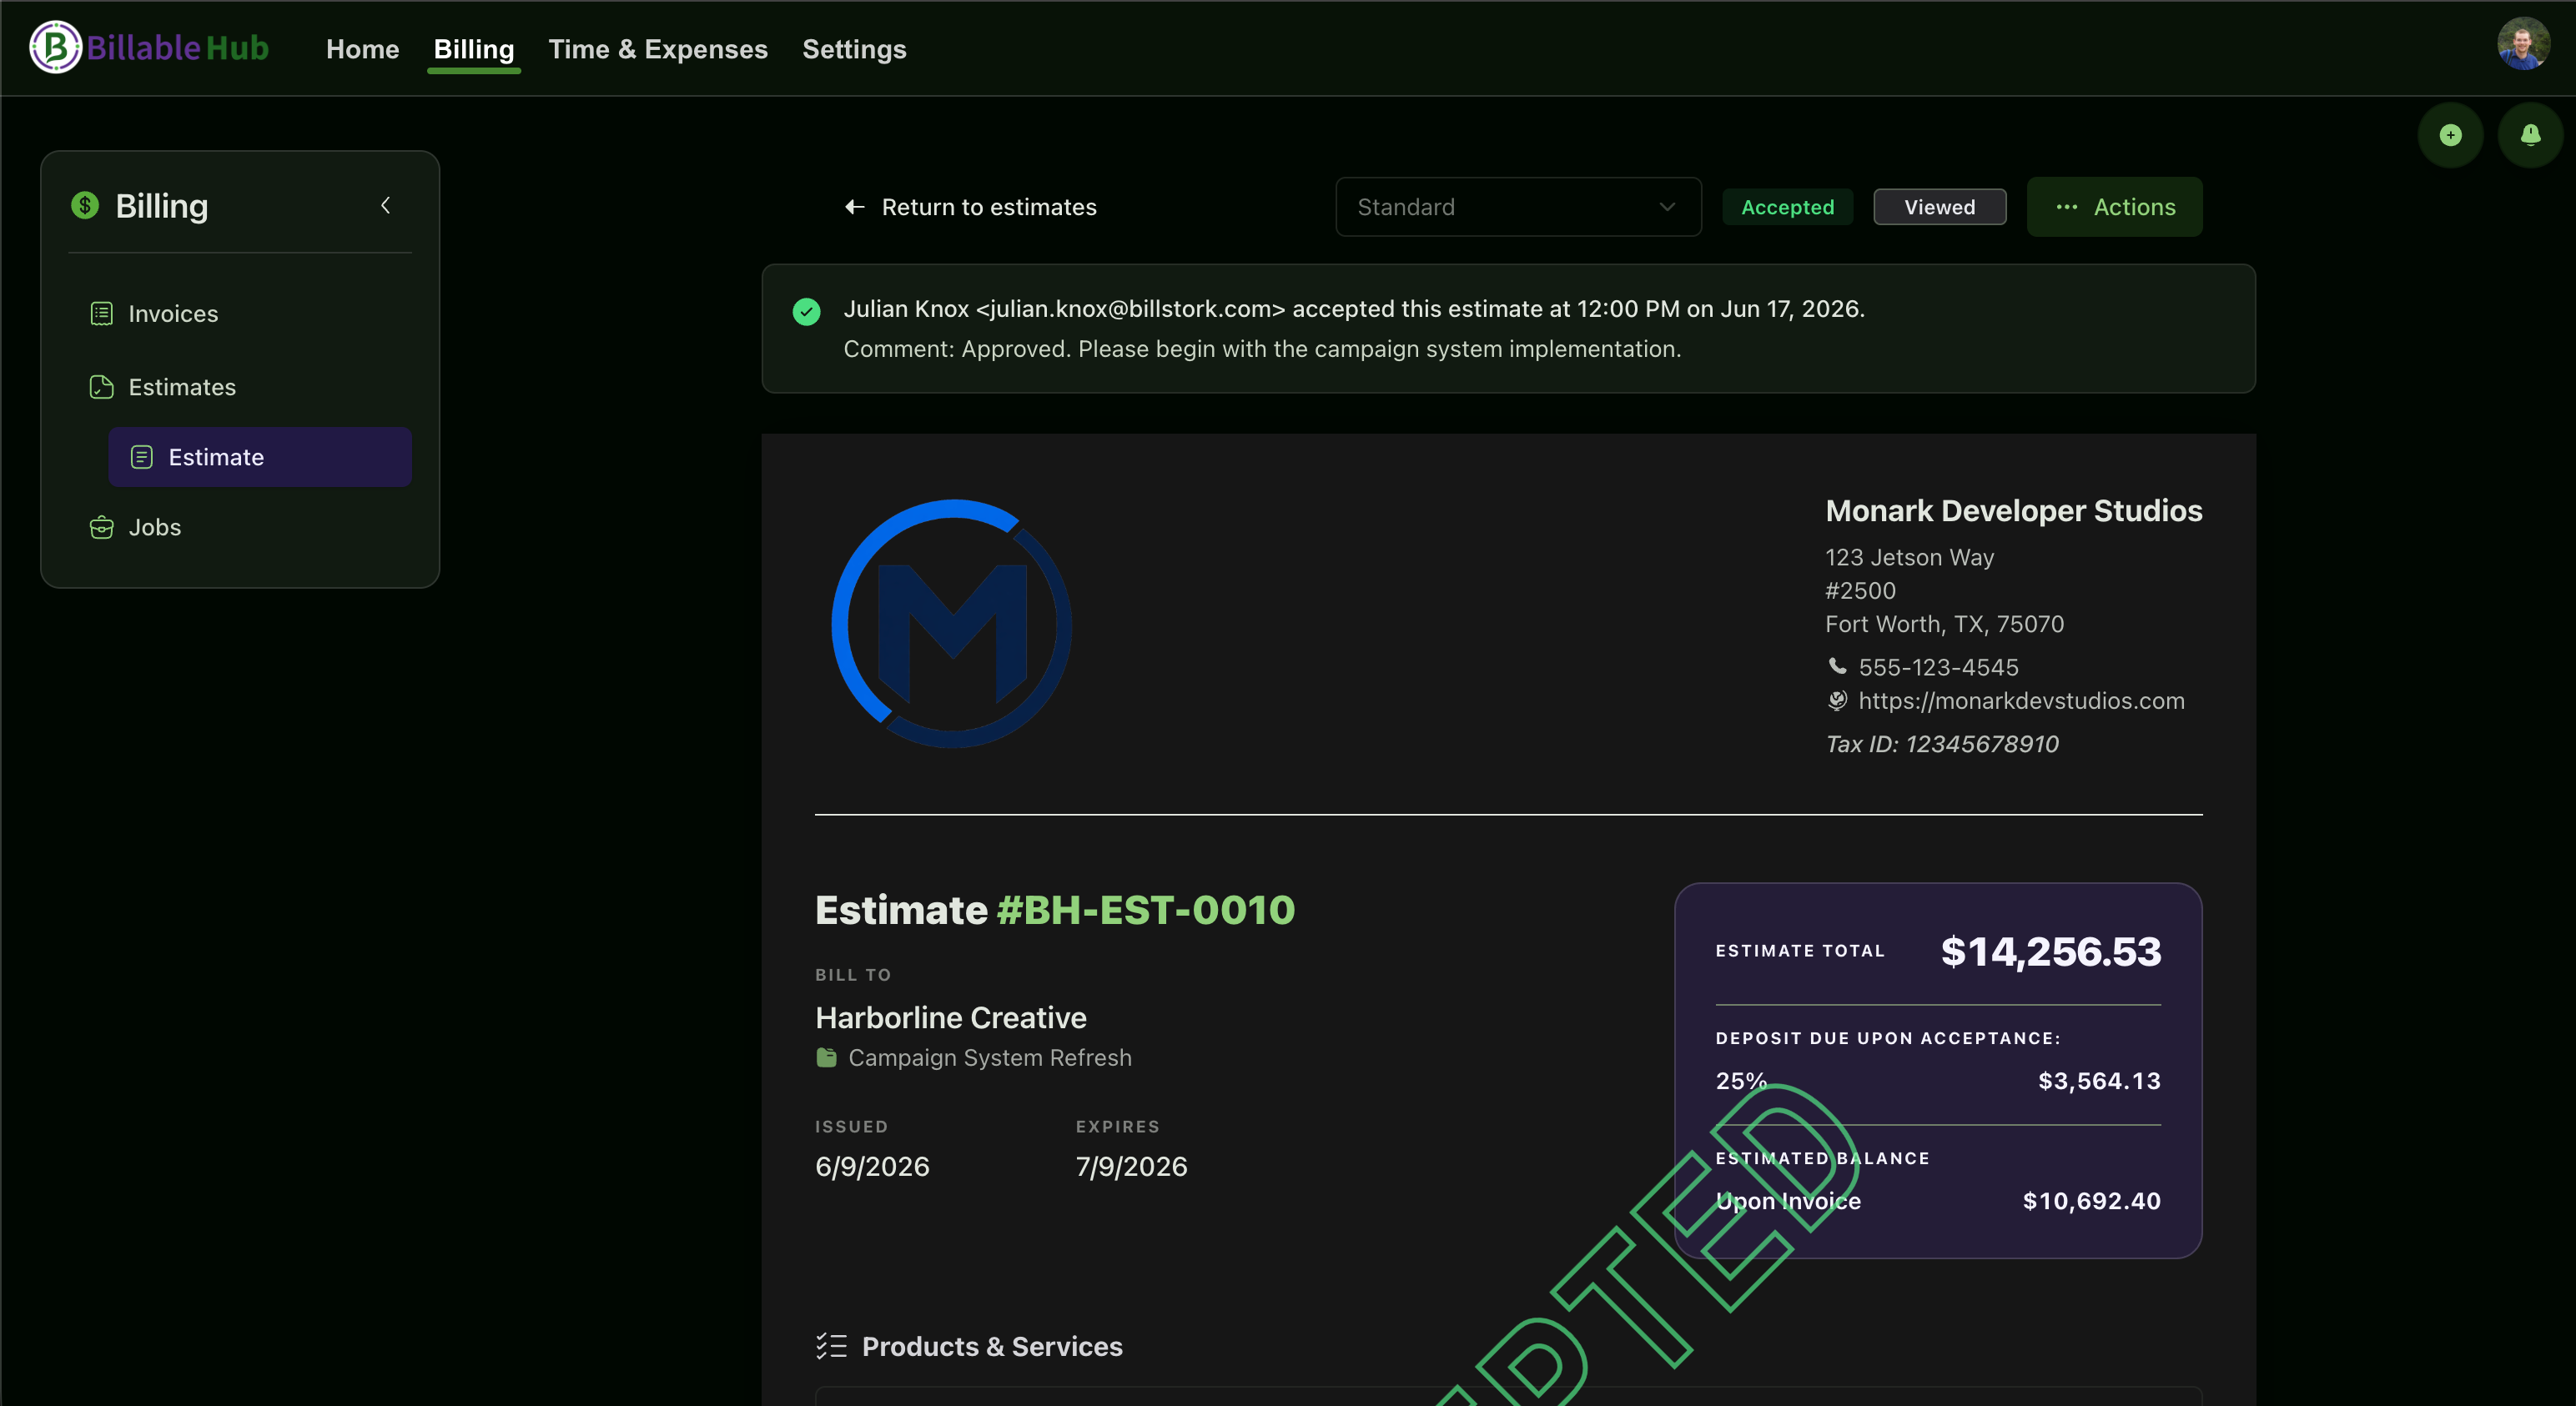Click the globe icon beside the website URL

coord(1837,700)
